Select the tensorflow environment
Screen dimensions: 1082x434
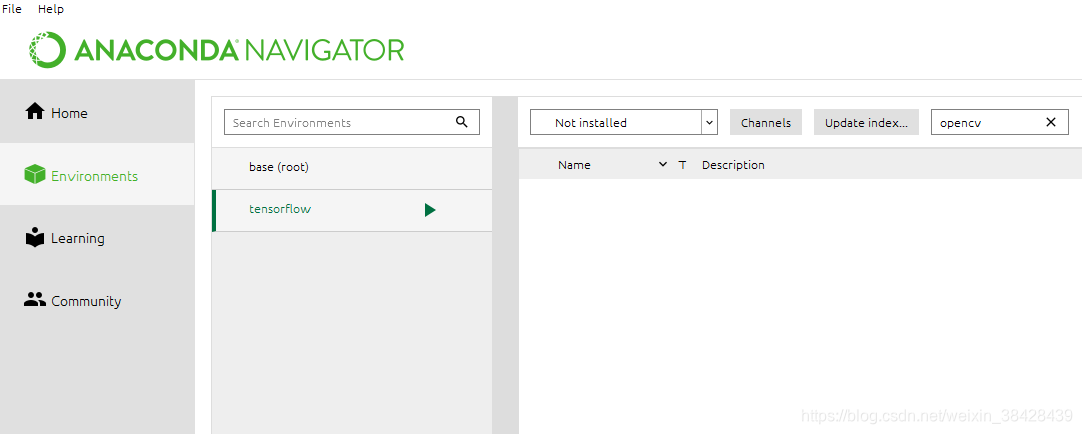pyautogui.click(x=352, y=210)
